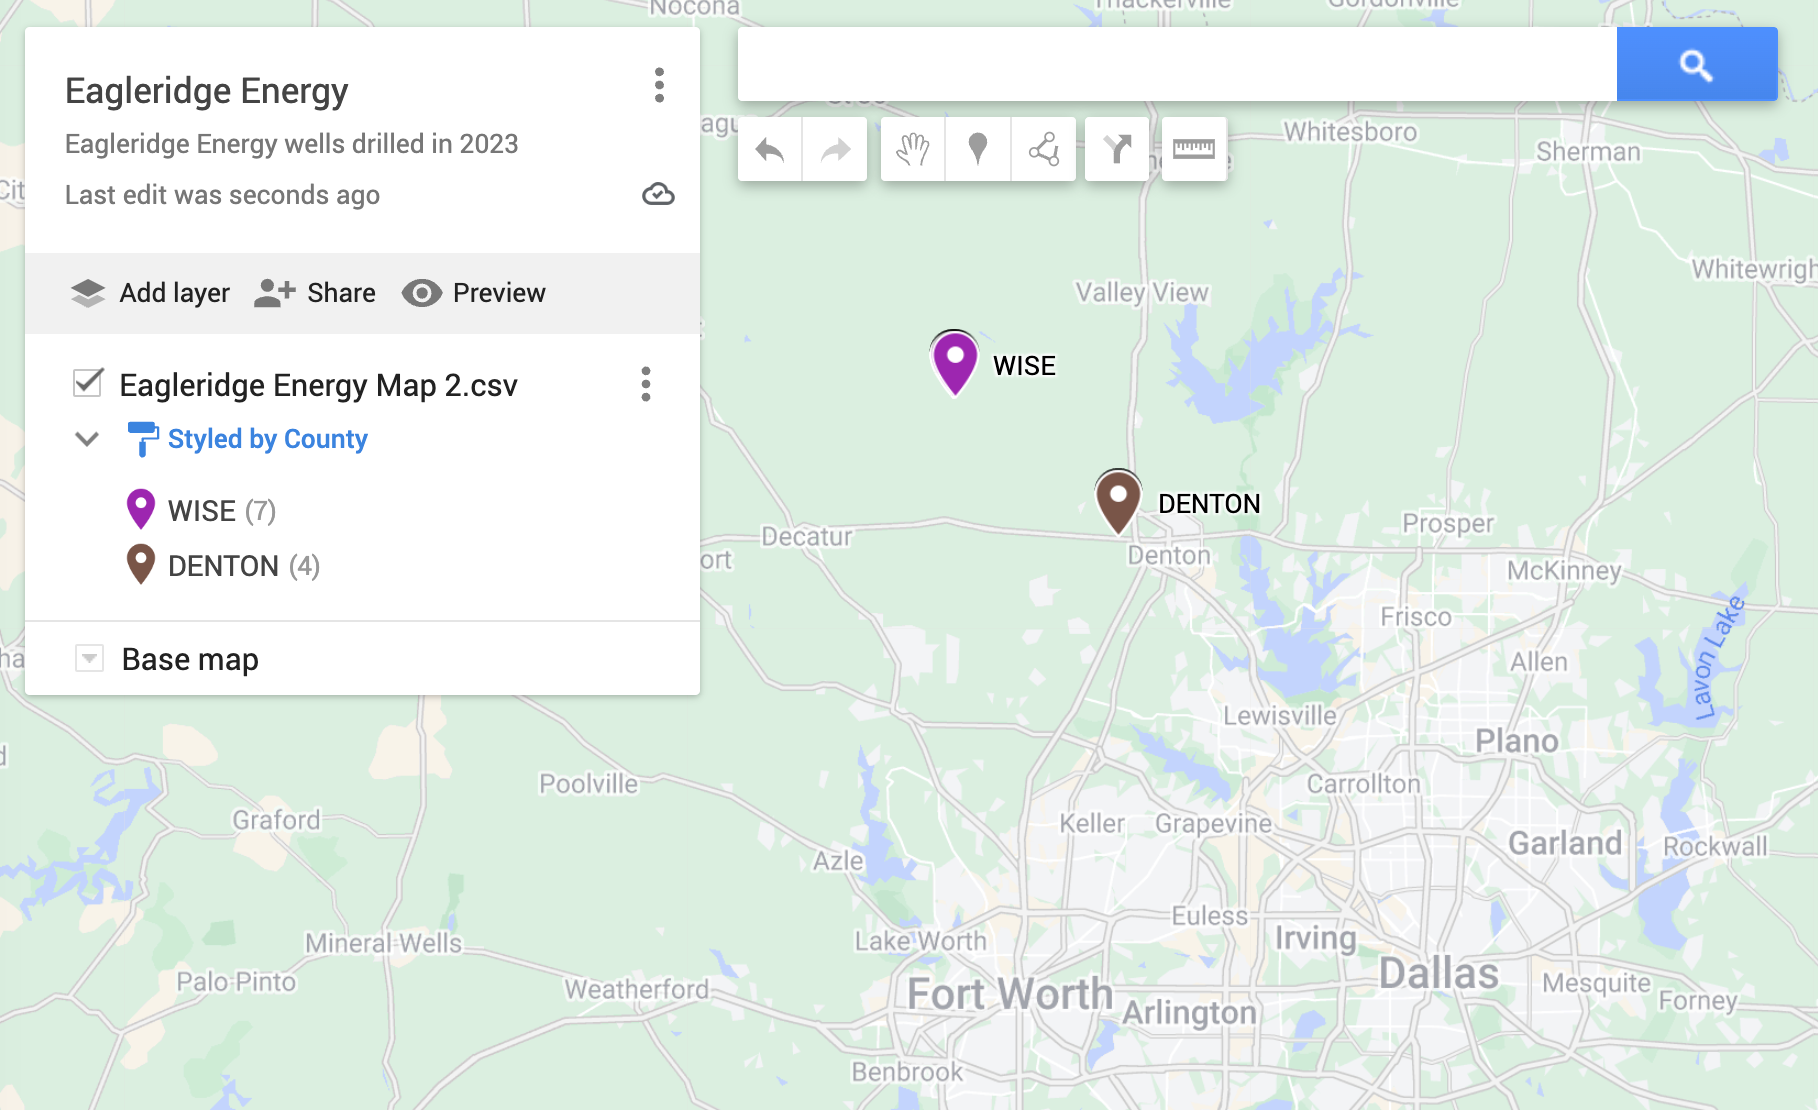Select the measure distances ruler tool
Viewport: 1818px width, 1110px height.
click(1194, 150)
